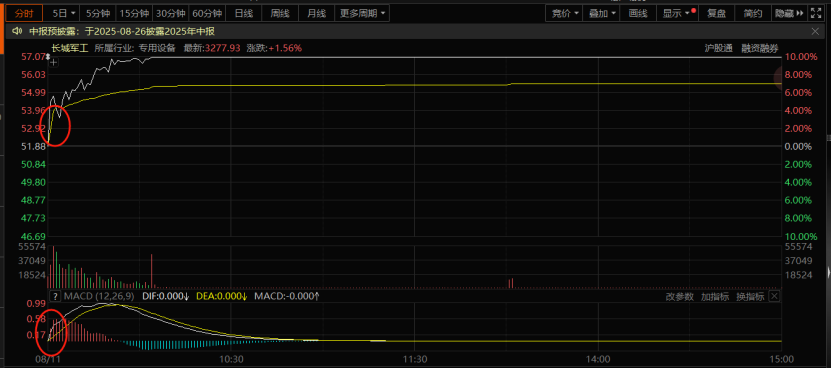Click the 换指标 change indicator link
The width and height of the screenshot is (831, 368).
(750, 296)
